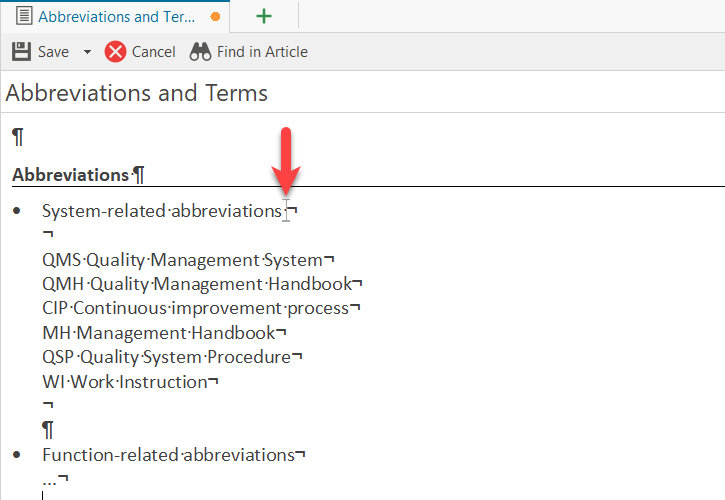The image size is (725, 500).
Task: Click the QMS Quality Management System line
Action: (x=182, y=260)
